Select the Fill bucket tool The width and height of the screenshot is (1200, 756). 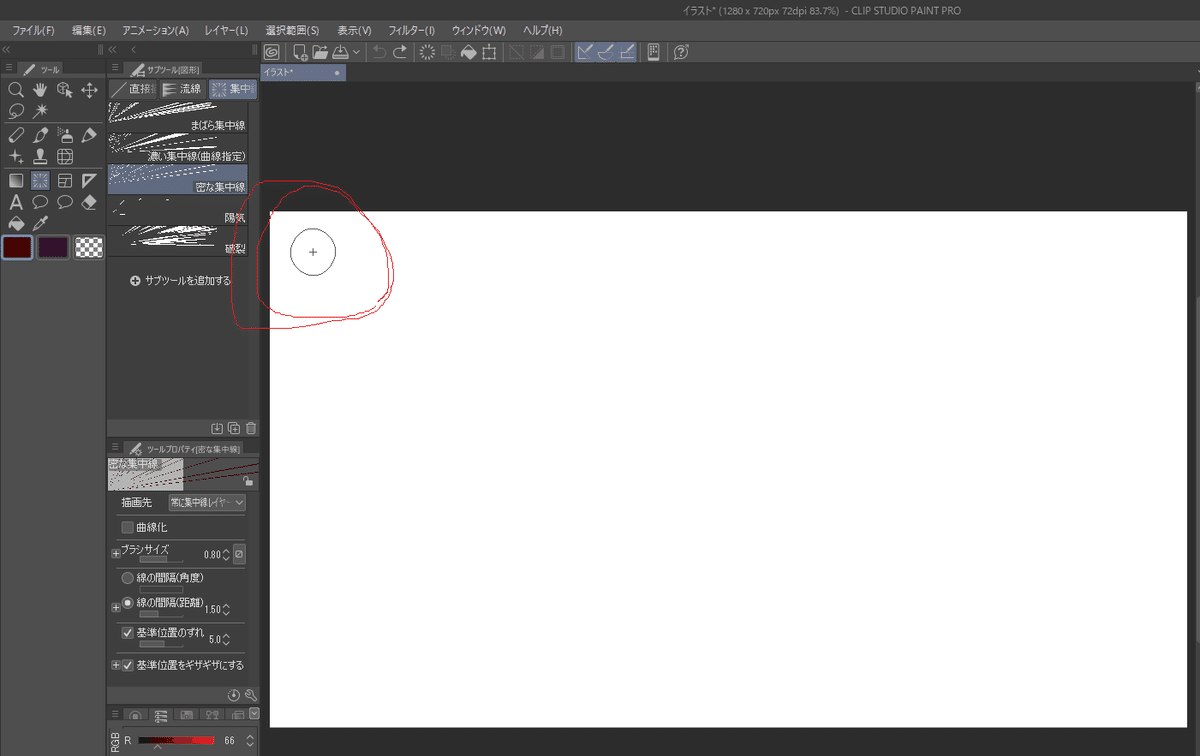click(16, 223)
